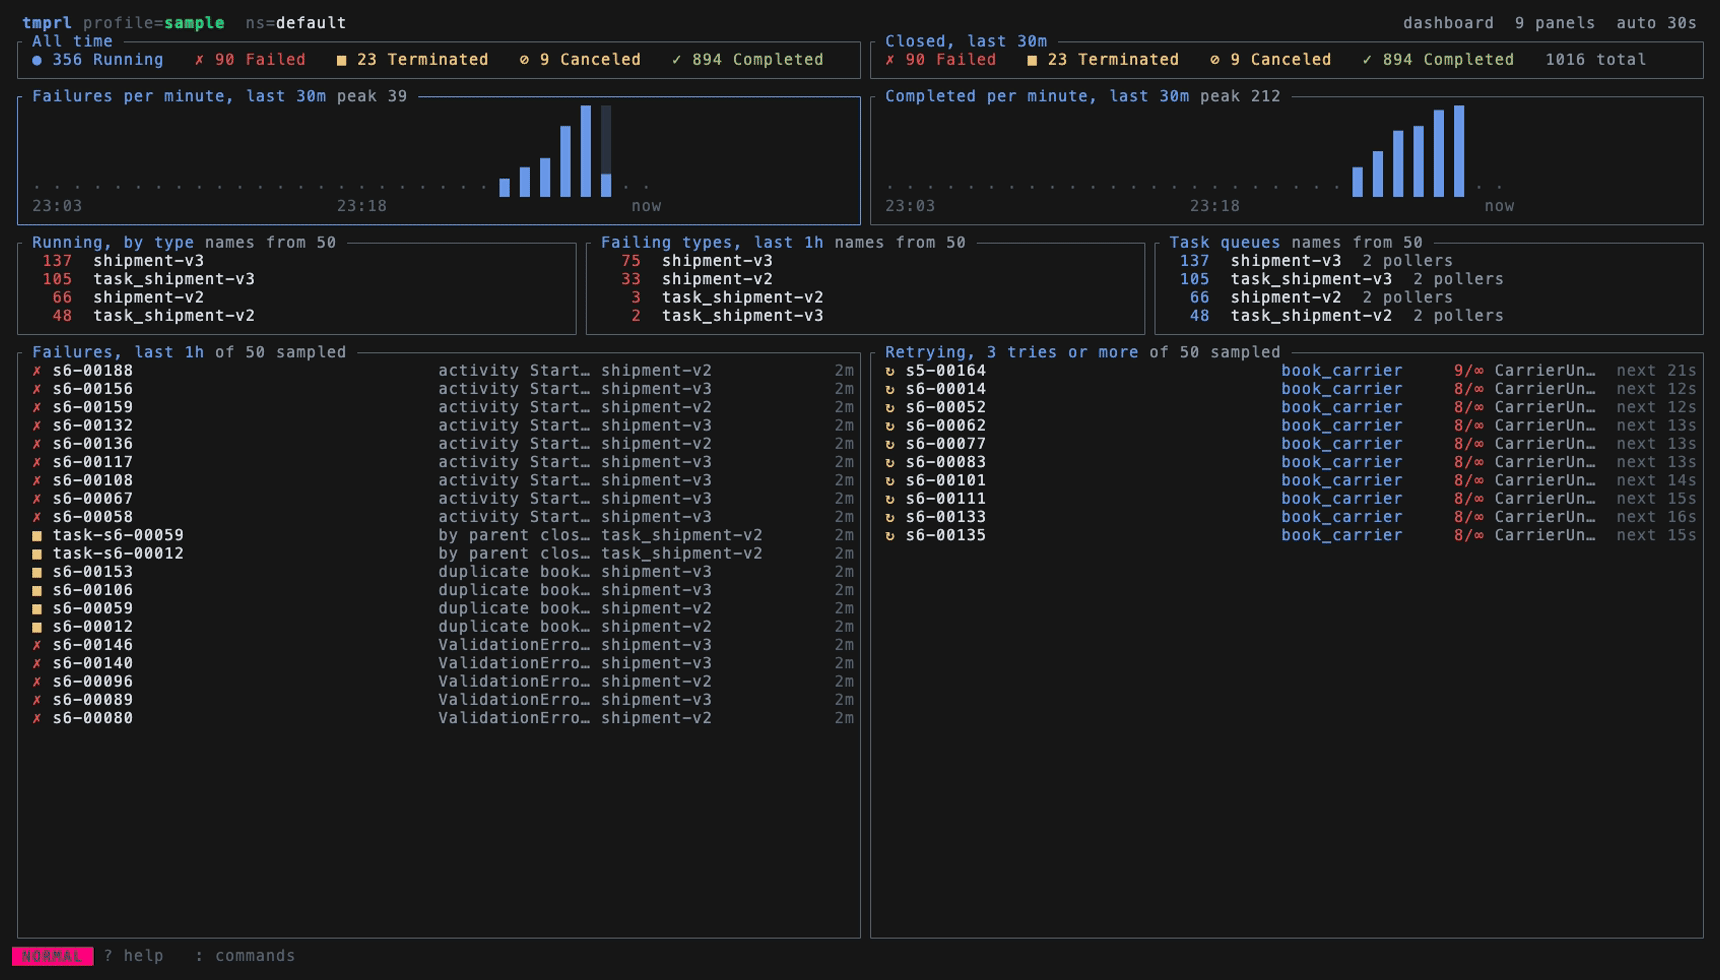Click the next 21s retry timer
1720x980 pixels.
point(1656,371)
